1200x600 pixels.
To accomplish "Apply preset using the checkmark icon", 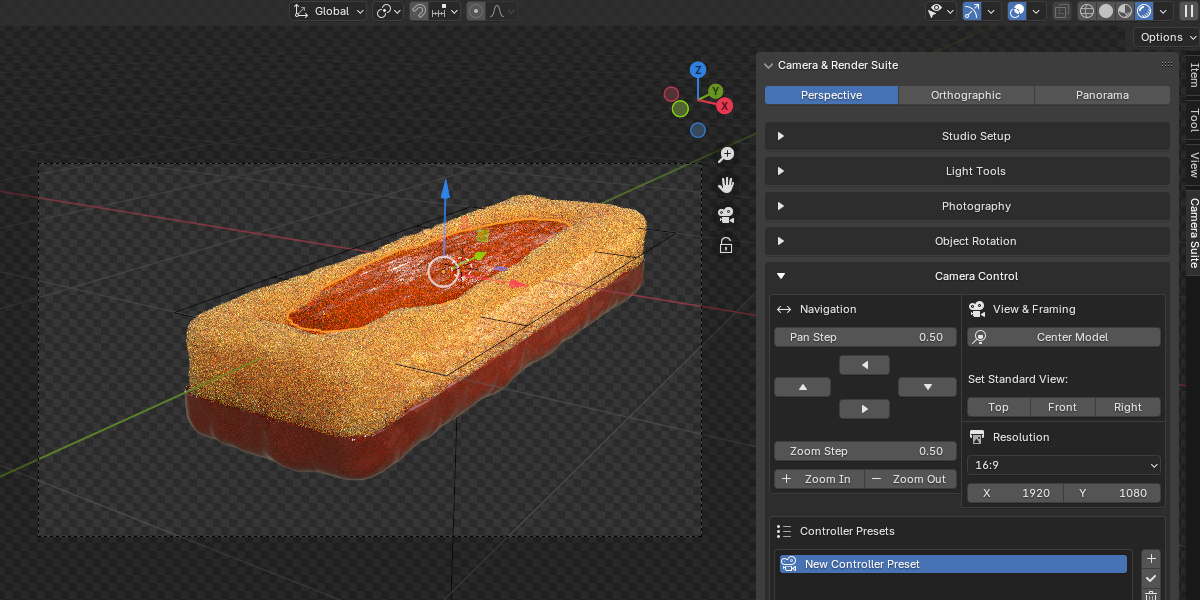I will pos(1151,579).
